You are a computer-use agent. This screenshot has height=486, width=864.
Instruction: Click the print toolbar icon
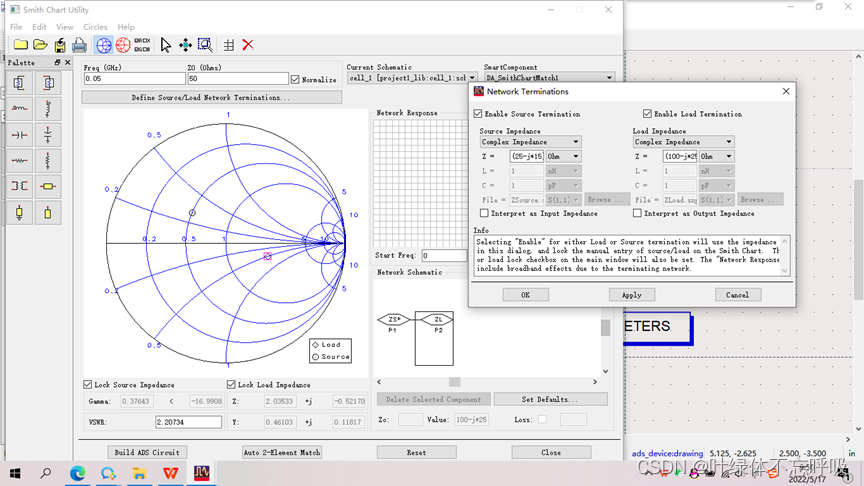(79, 45)
